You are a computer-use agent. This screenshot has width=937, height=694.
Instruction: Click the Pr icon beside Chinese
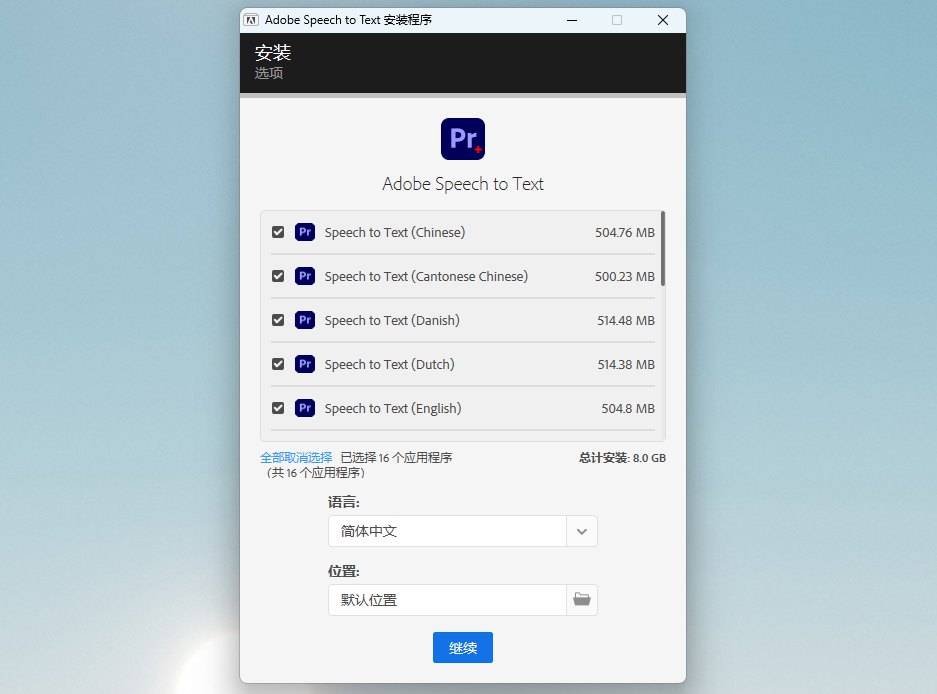tap(305, 232)
